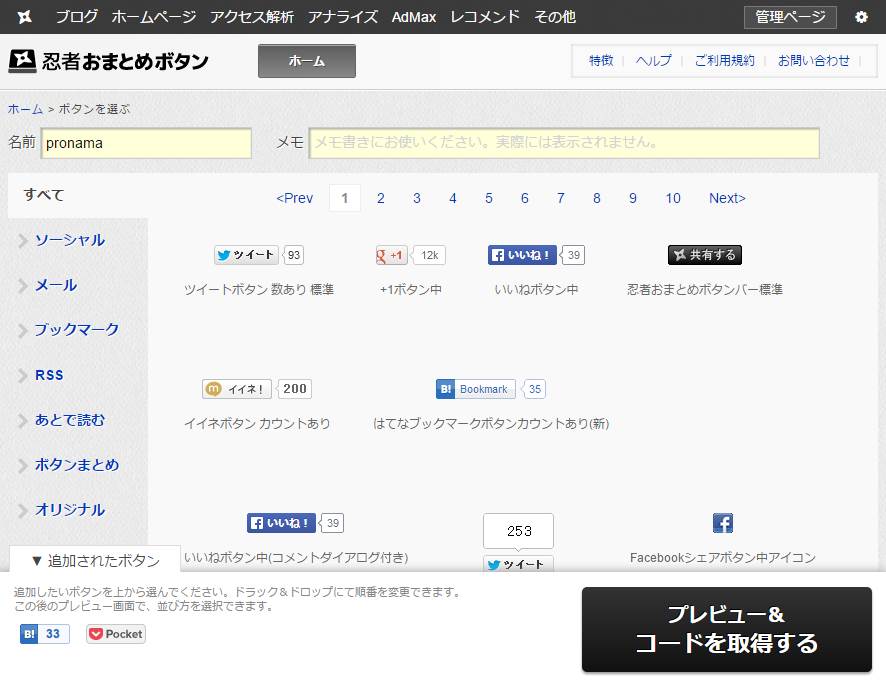Collapse the 追加されたボタン panel
Image resolution: width=886 pixels, height=689 pixels.
point(95,560)
